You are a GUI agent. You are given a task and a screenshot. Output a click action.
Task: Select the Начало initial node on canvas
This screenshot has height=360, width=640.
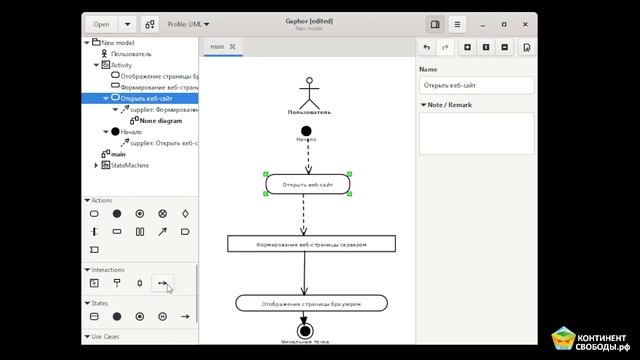(306, 131)
